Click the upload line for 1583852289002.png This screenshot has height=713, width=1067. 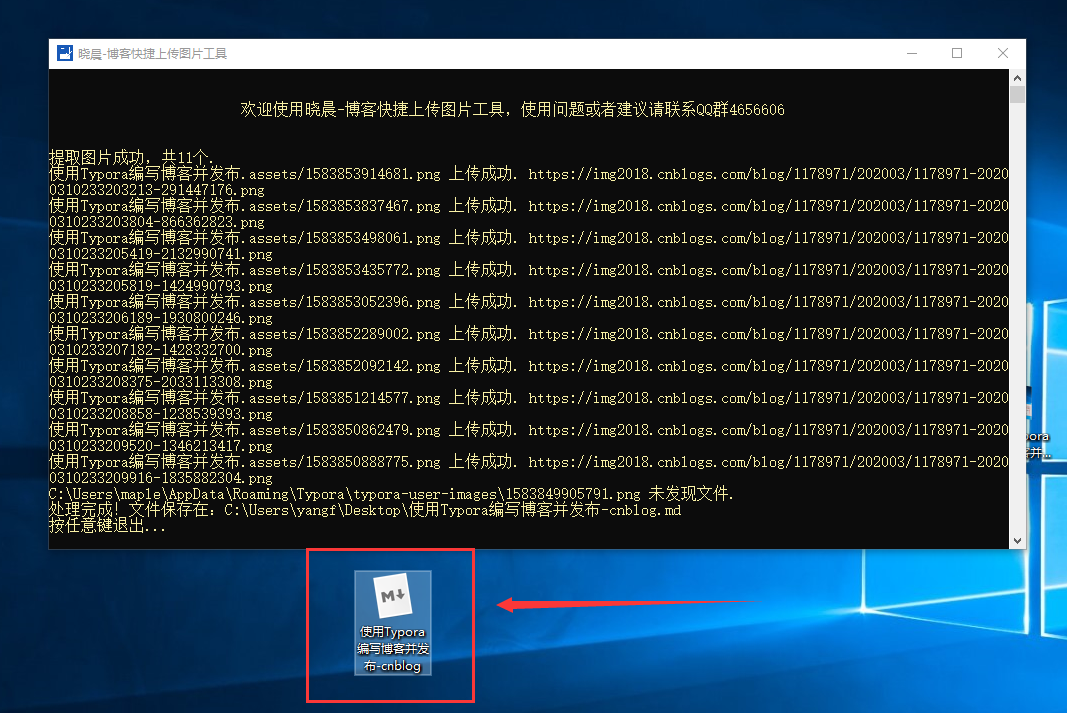(529, 334)
